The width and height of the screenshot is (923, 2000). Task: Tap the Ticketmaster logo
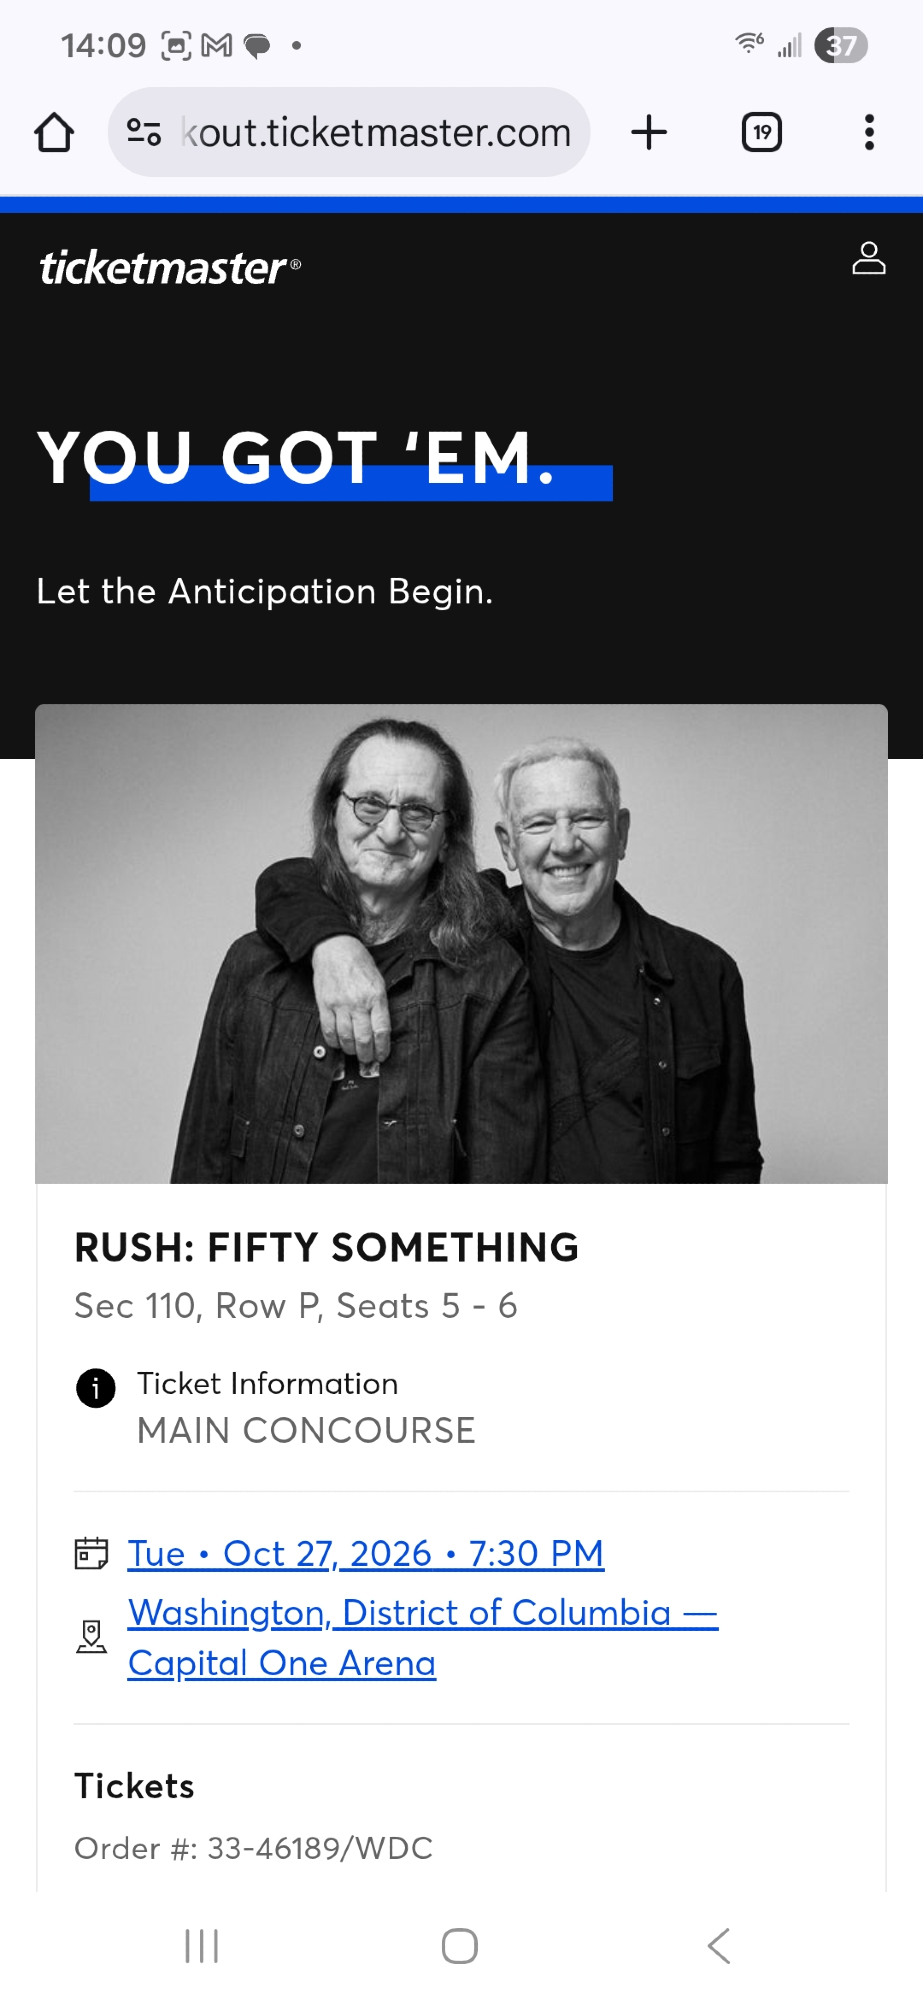[169, 268]
